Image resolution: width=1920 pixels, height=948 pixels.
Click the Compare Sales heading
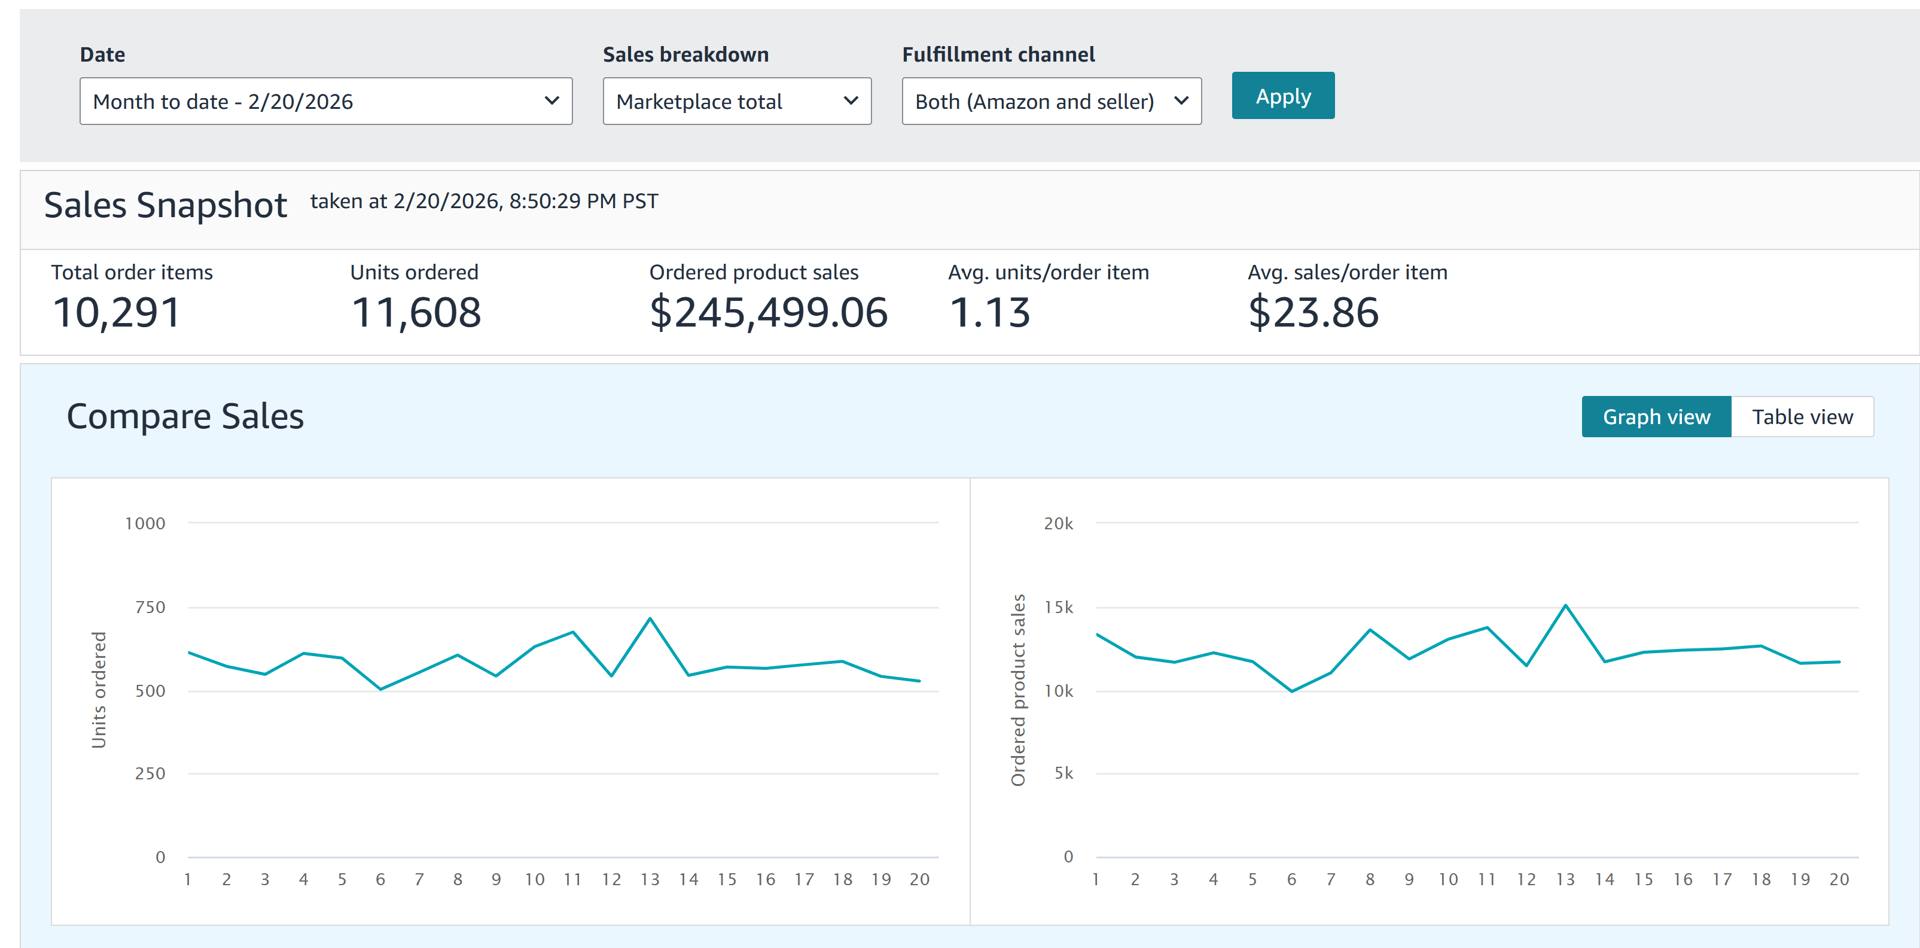pos(185,416)
